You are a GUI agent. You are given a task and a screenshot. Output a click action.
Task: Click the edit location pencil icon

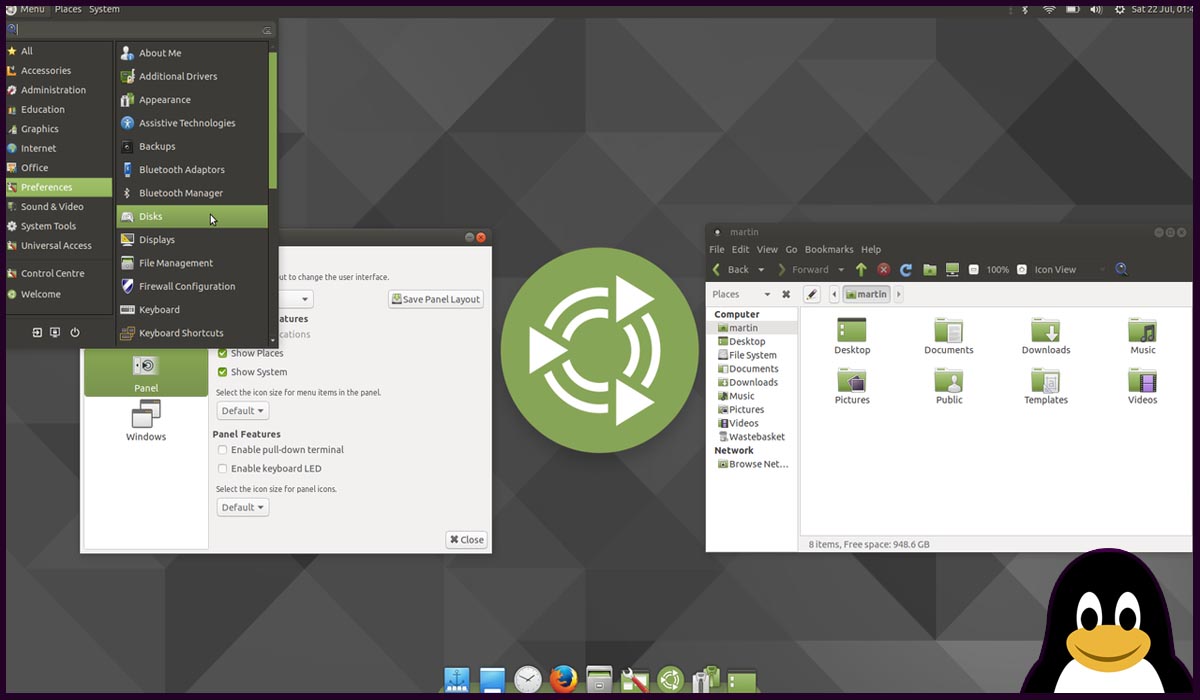click(811, 294)
